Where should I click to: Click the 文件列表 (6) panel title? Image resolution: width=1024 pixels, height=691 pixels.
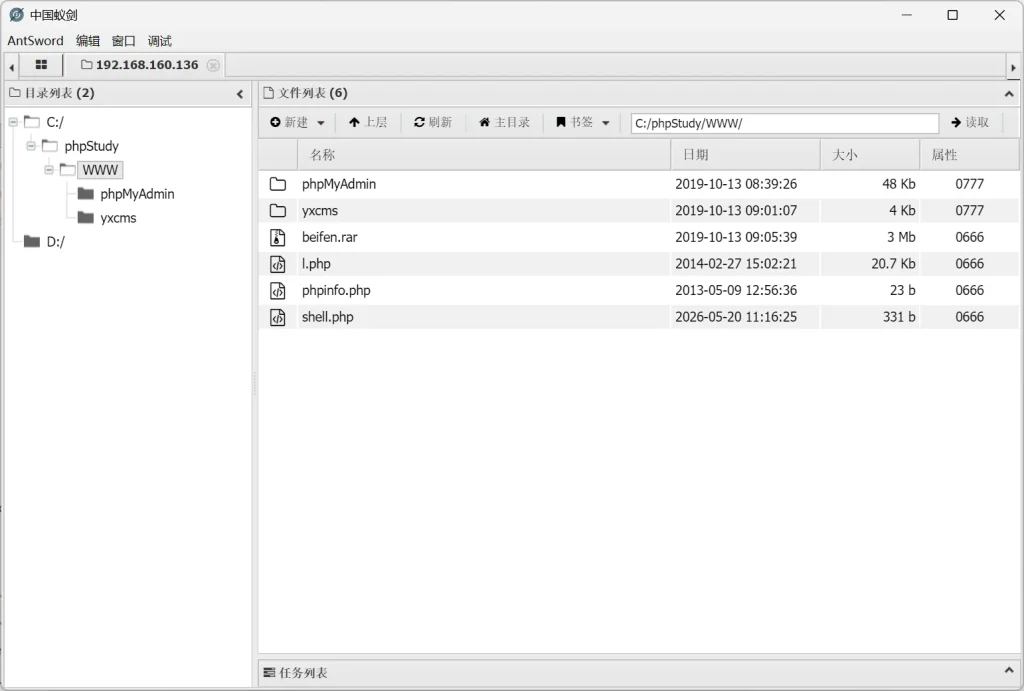313,93
